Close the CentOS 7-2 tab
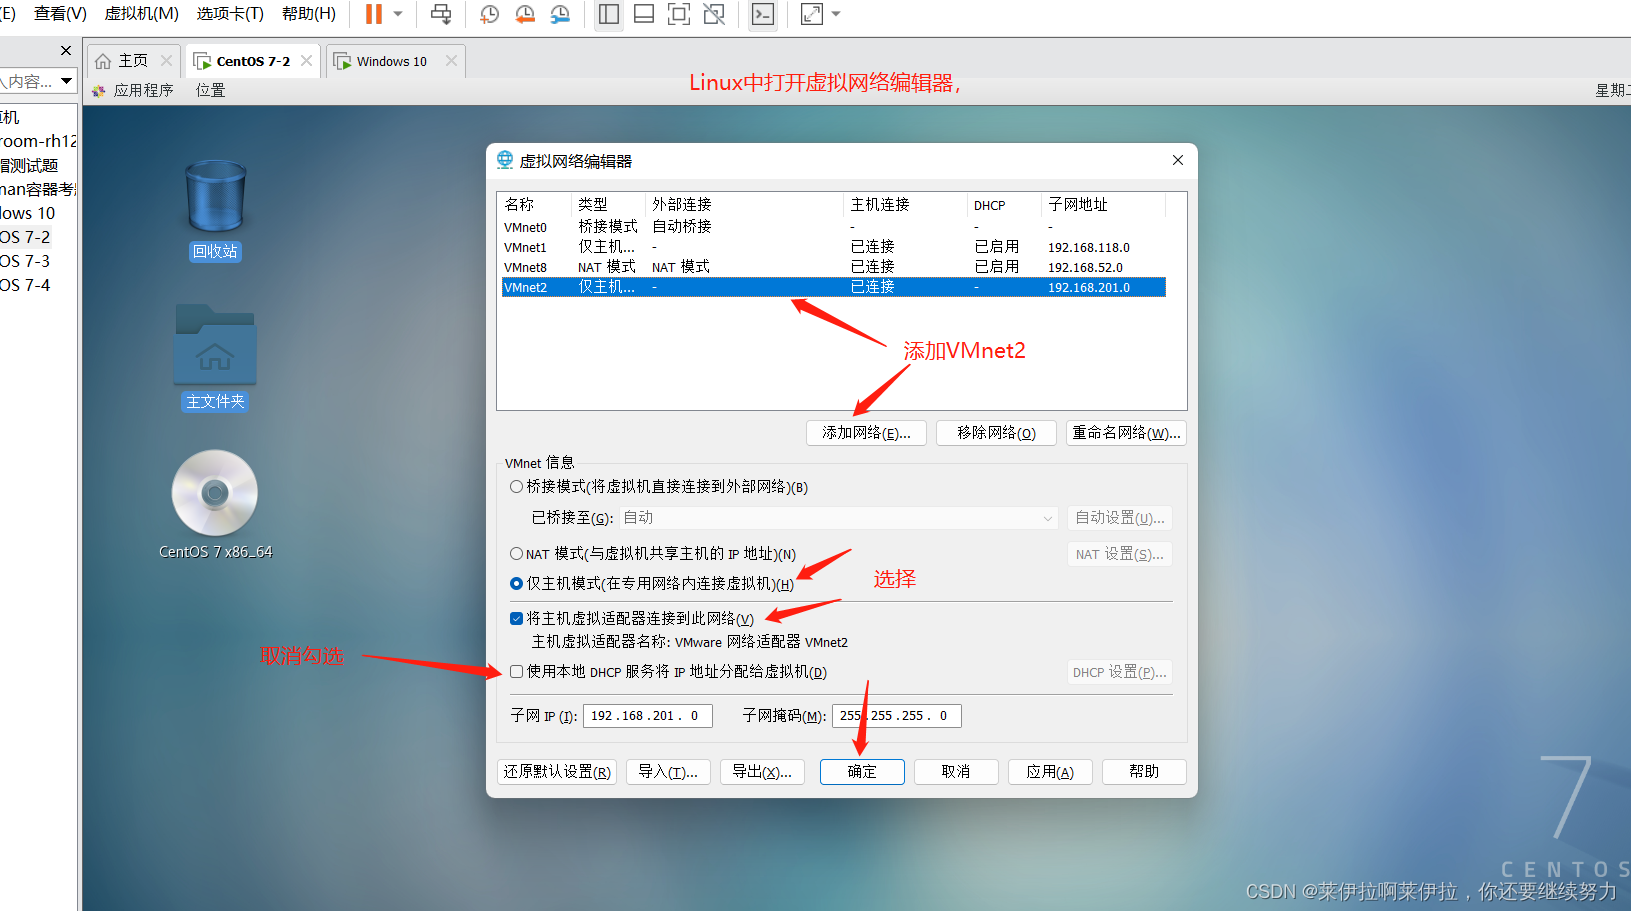This screenshot has width=1631, height=911. coord(306,61)
